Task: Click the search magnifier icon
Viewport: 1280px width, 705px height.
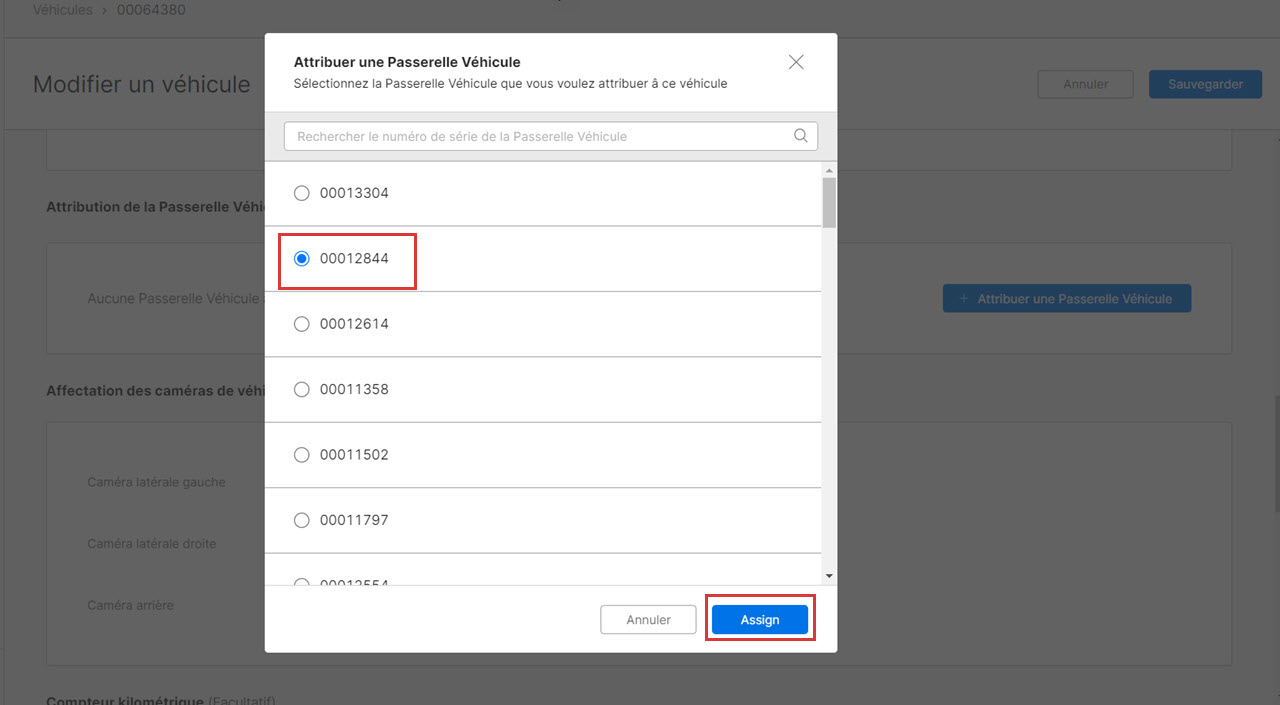Action: (800, 136)
